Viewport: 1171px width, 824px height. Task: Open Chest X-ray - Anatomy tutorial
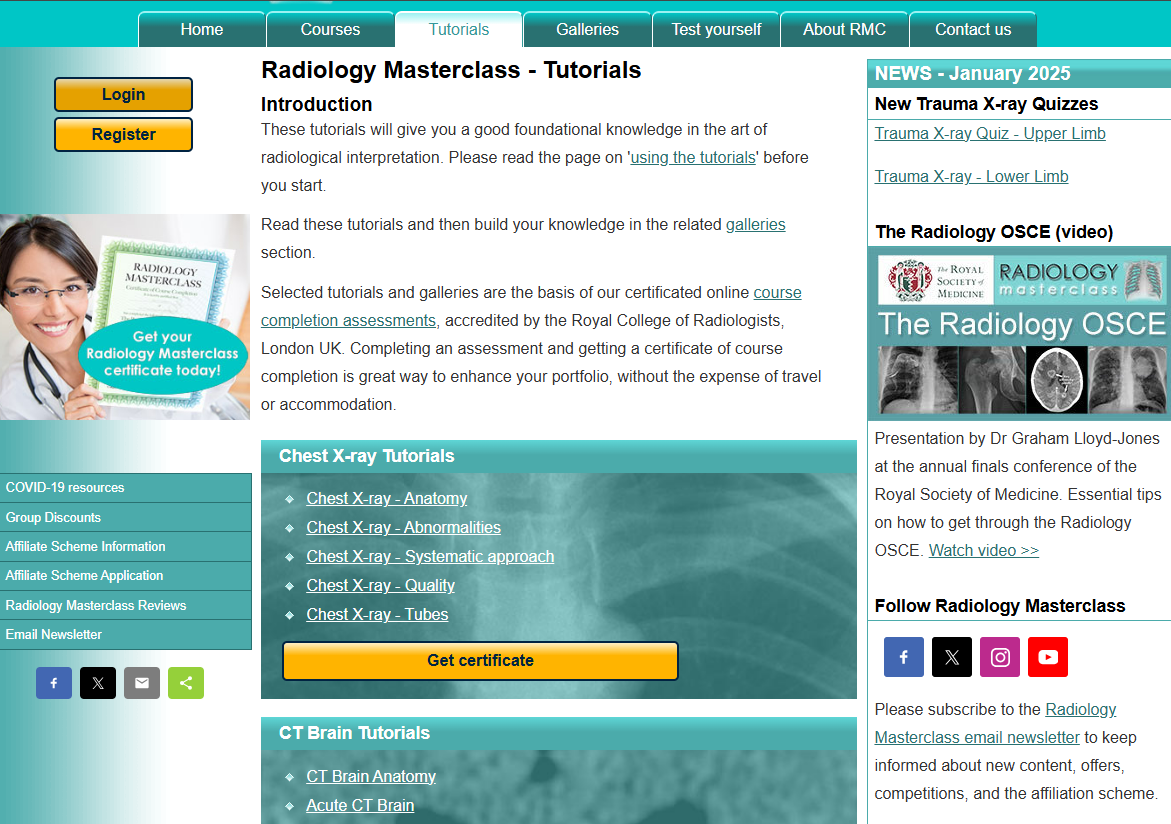point(386,498)
